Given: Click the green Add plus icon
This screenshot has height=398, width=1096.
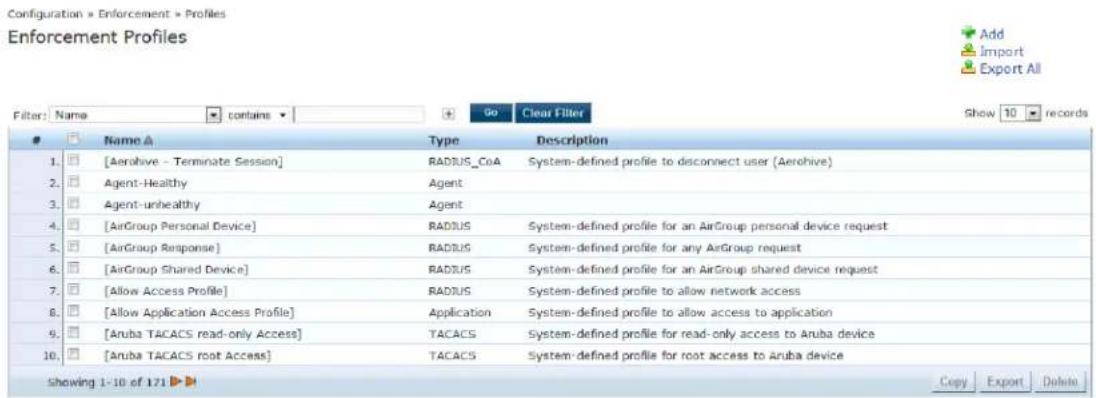Looking at the screenshot, I should click(x=969, y=34).
